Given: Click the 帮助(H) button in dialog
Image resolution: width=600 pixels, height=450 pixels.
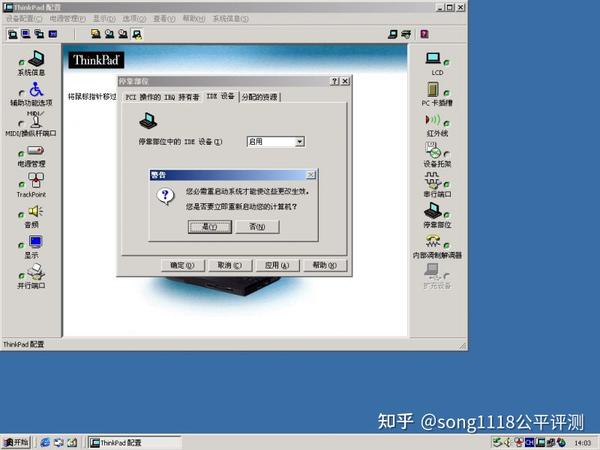Looking at the screenshot, I should [325, 265].
